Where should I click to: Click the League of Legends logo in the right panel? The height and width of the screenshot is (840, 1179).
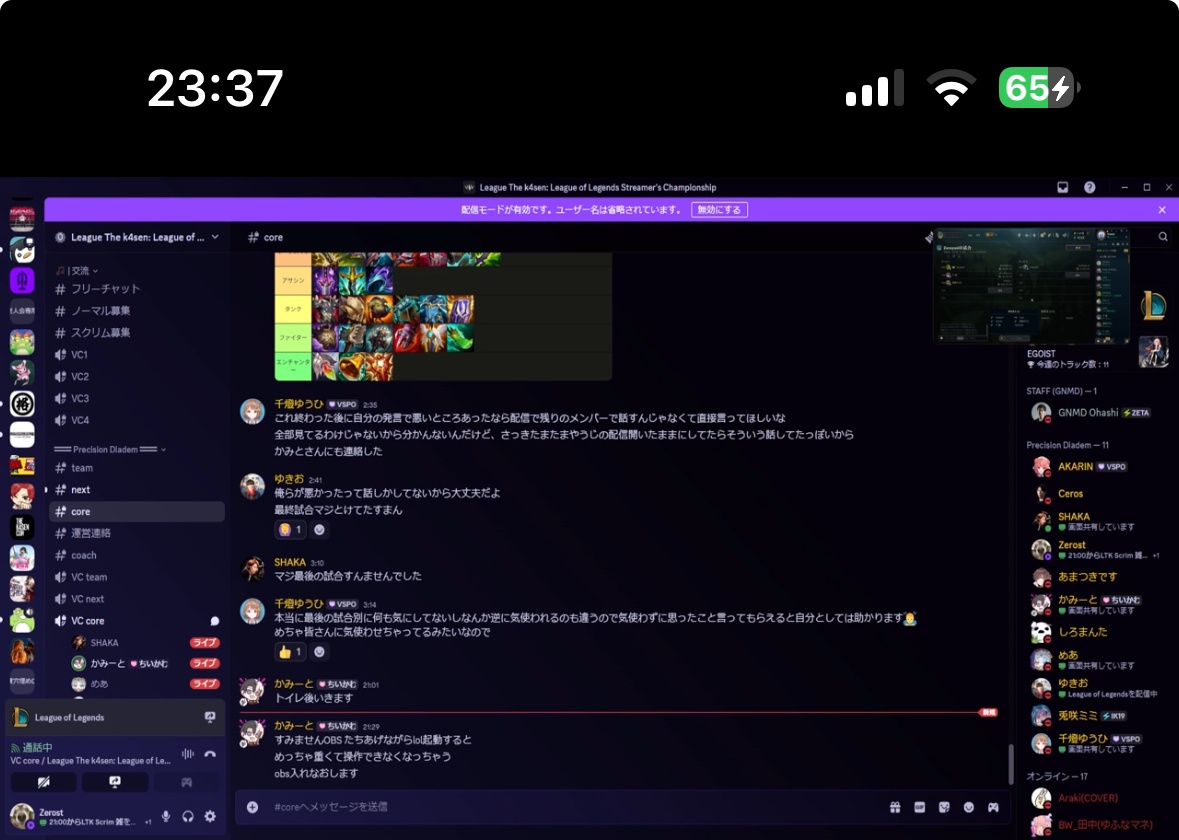[x=1153, y=305]
